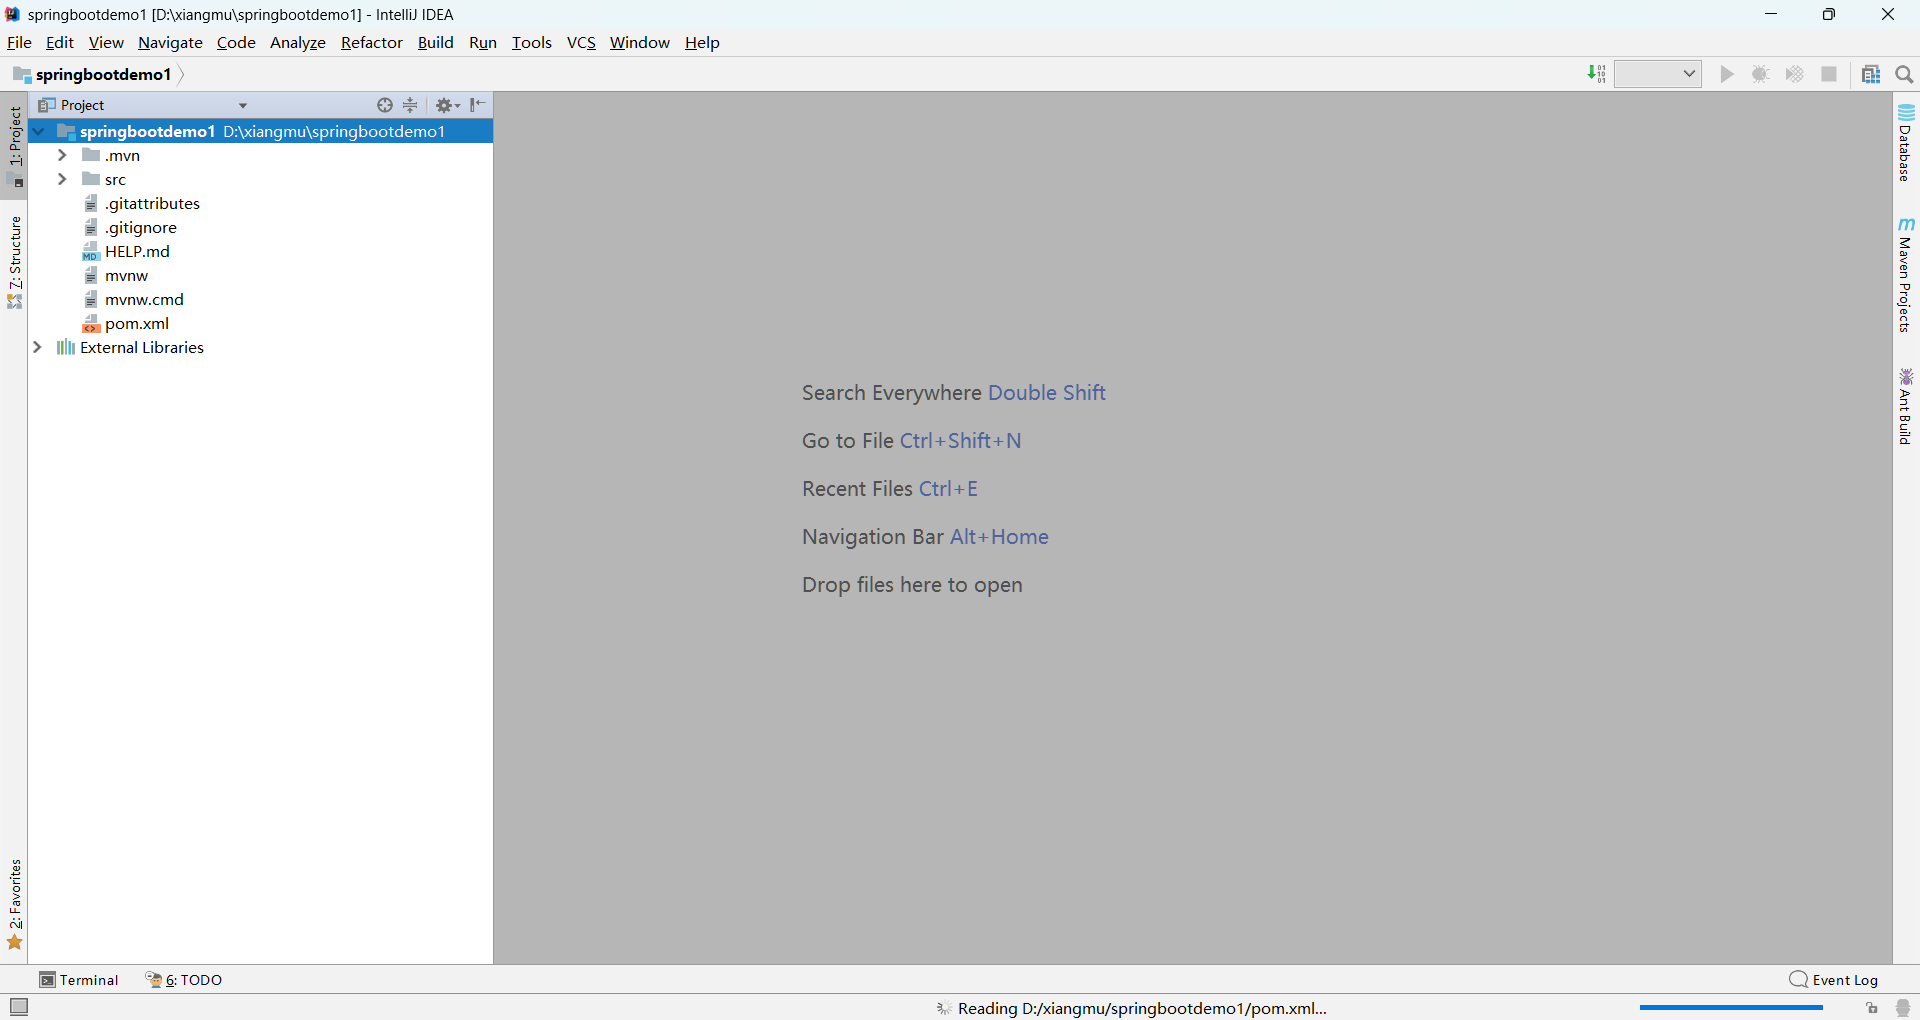The height and width of the screenshot is (1020, 1920).
Task: Expand the src folder
Action: coord(62,179)
